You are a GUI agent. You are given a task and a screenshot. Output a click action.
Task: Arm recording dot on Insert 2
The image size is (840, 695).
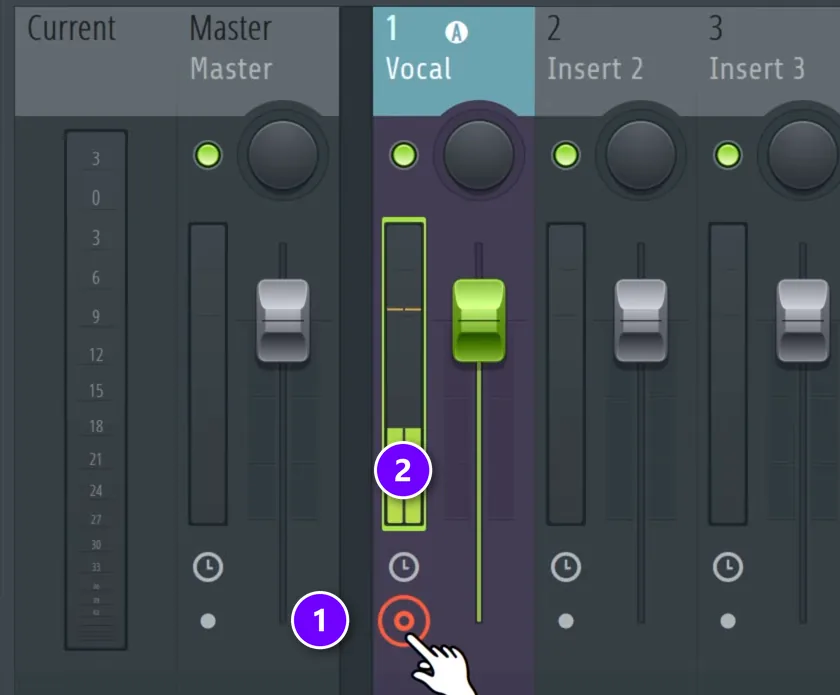coord(566,621)
